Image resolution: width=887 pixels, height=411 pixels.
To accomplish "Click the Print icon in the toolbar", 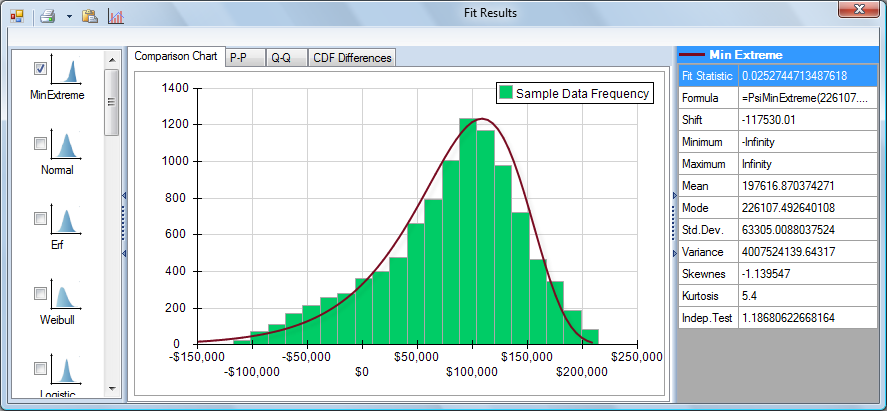I will tap(47, 16).
